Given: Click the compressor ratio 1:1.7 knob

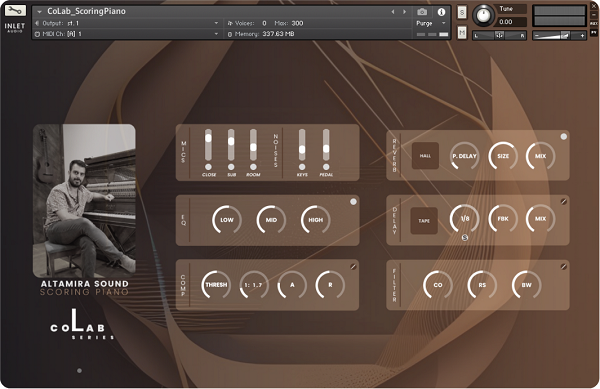Looking at the screenshot, I should coord(254,285).
